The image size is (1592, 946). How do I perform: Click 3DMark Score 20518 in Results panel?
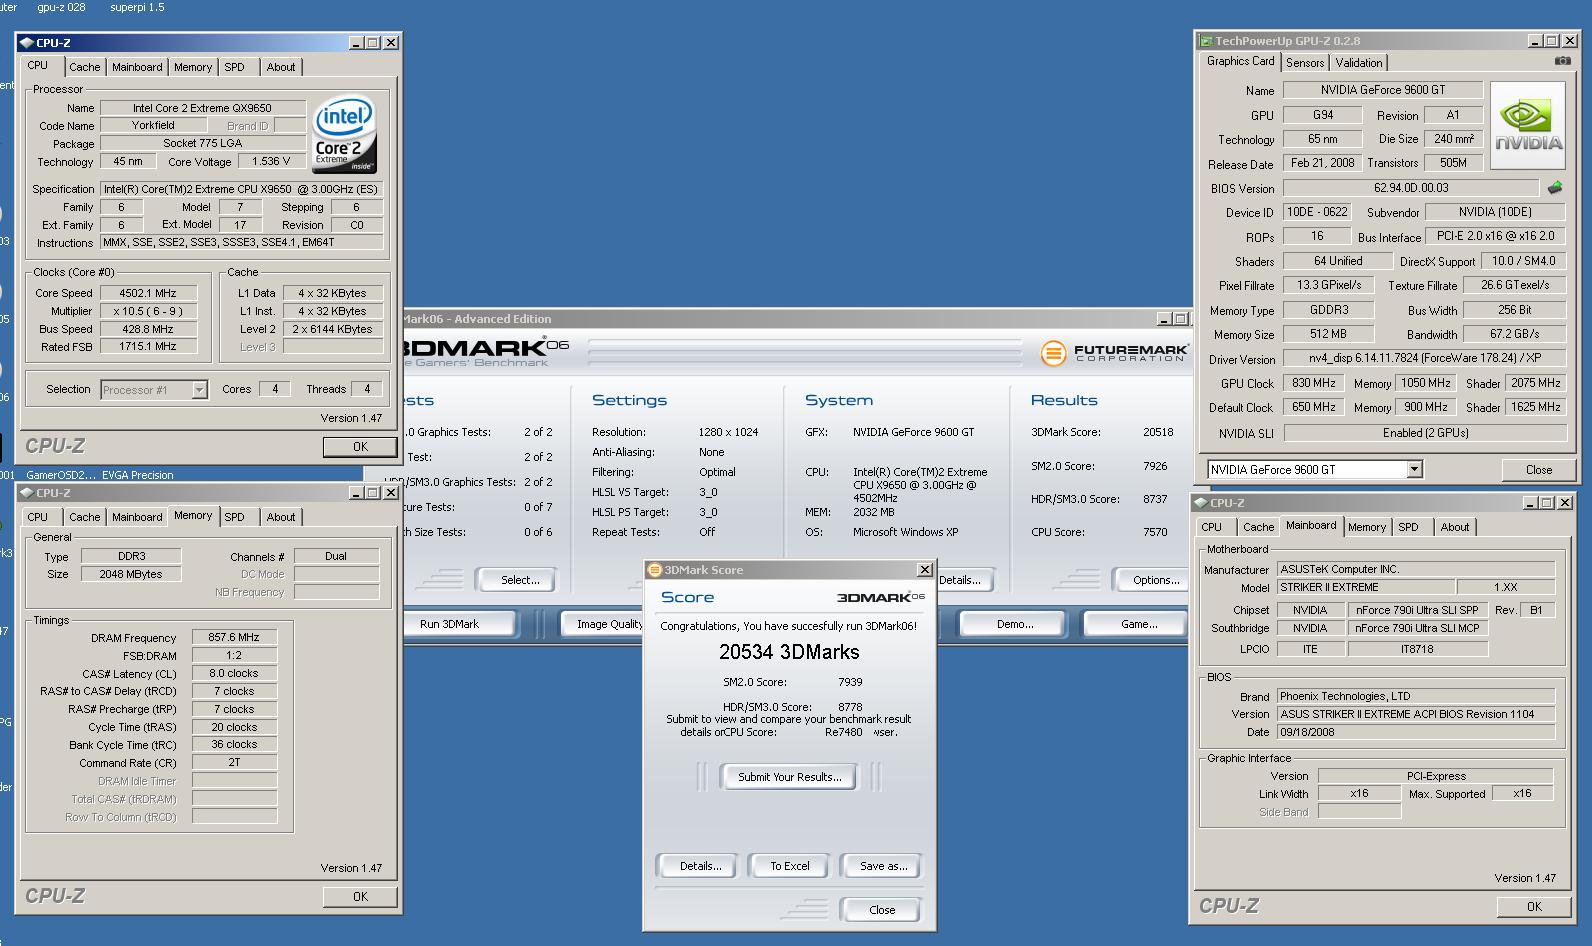click(x=1158, y=432)
